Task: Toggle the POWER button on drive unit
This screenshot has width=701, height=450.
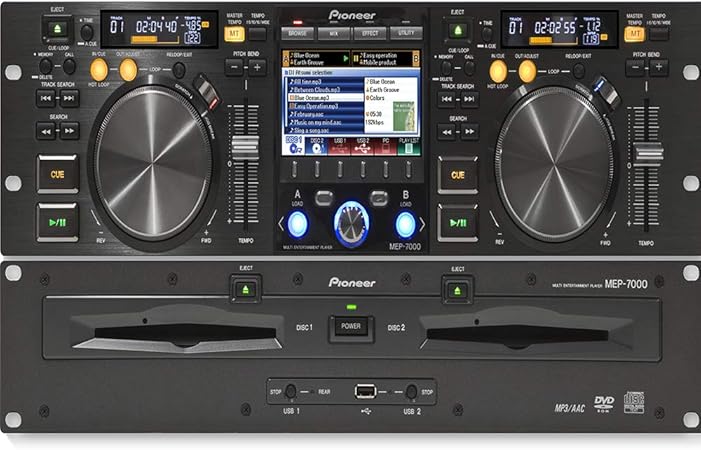Action: tap(351, 327)
